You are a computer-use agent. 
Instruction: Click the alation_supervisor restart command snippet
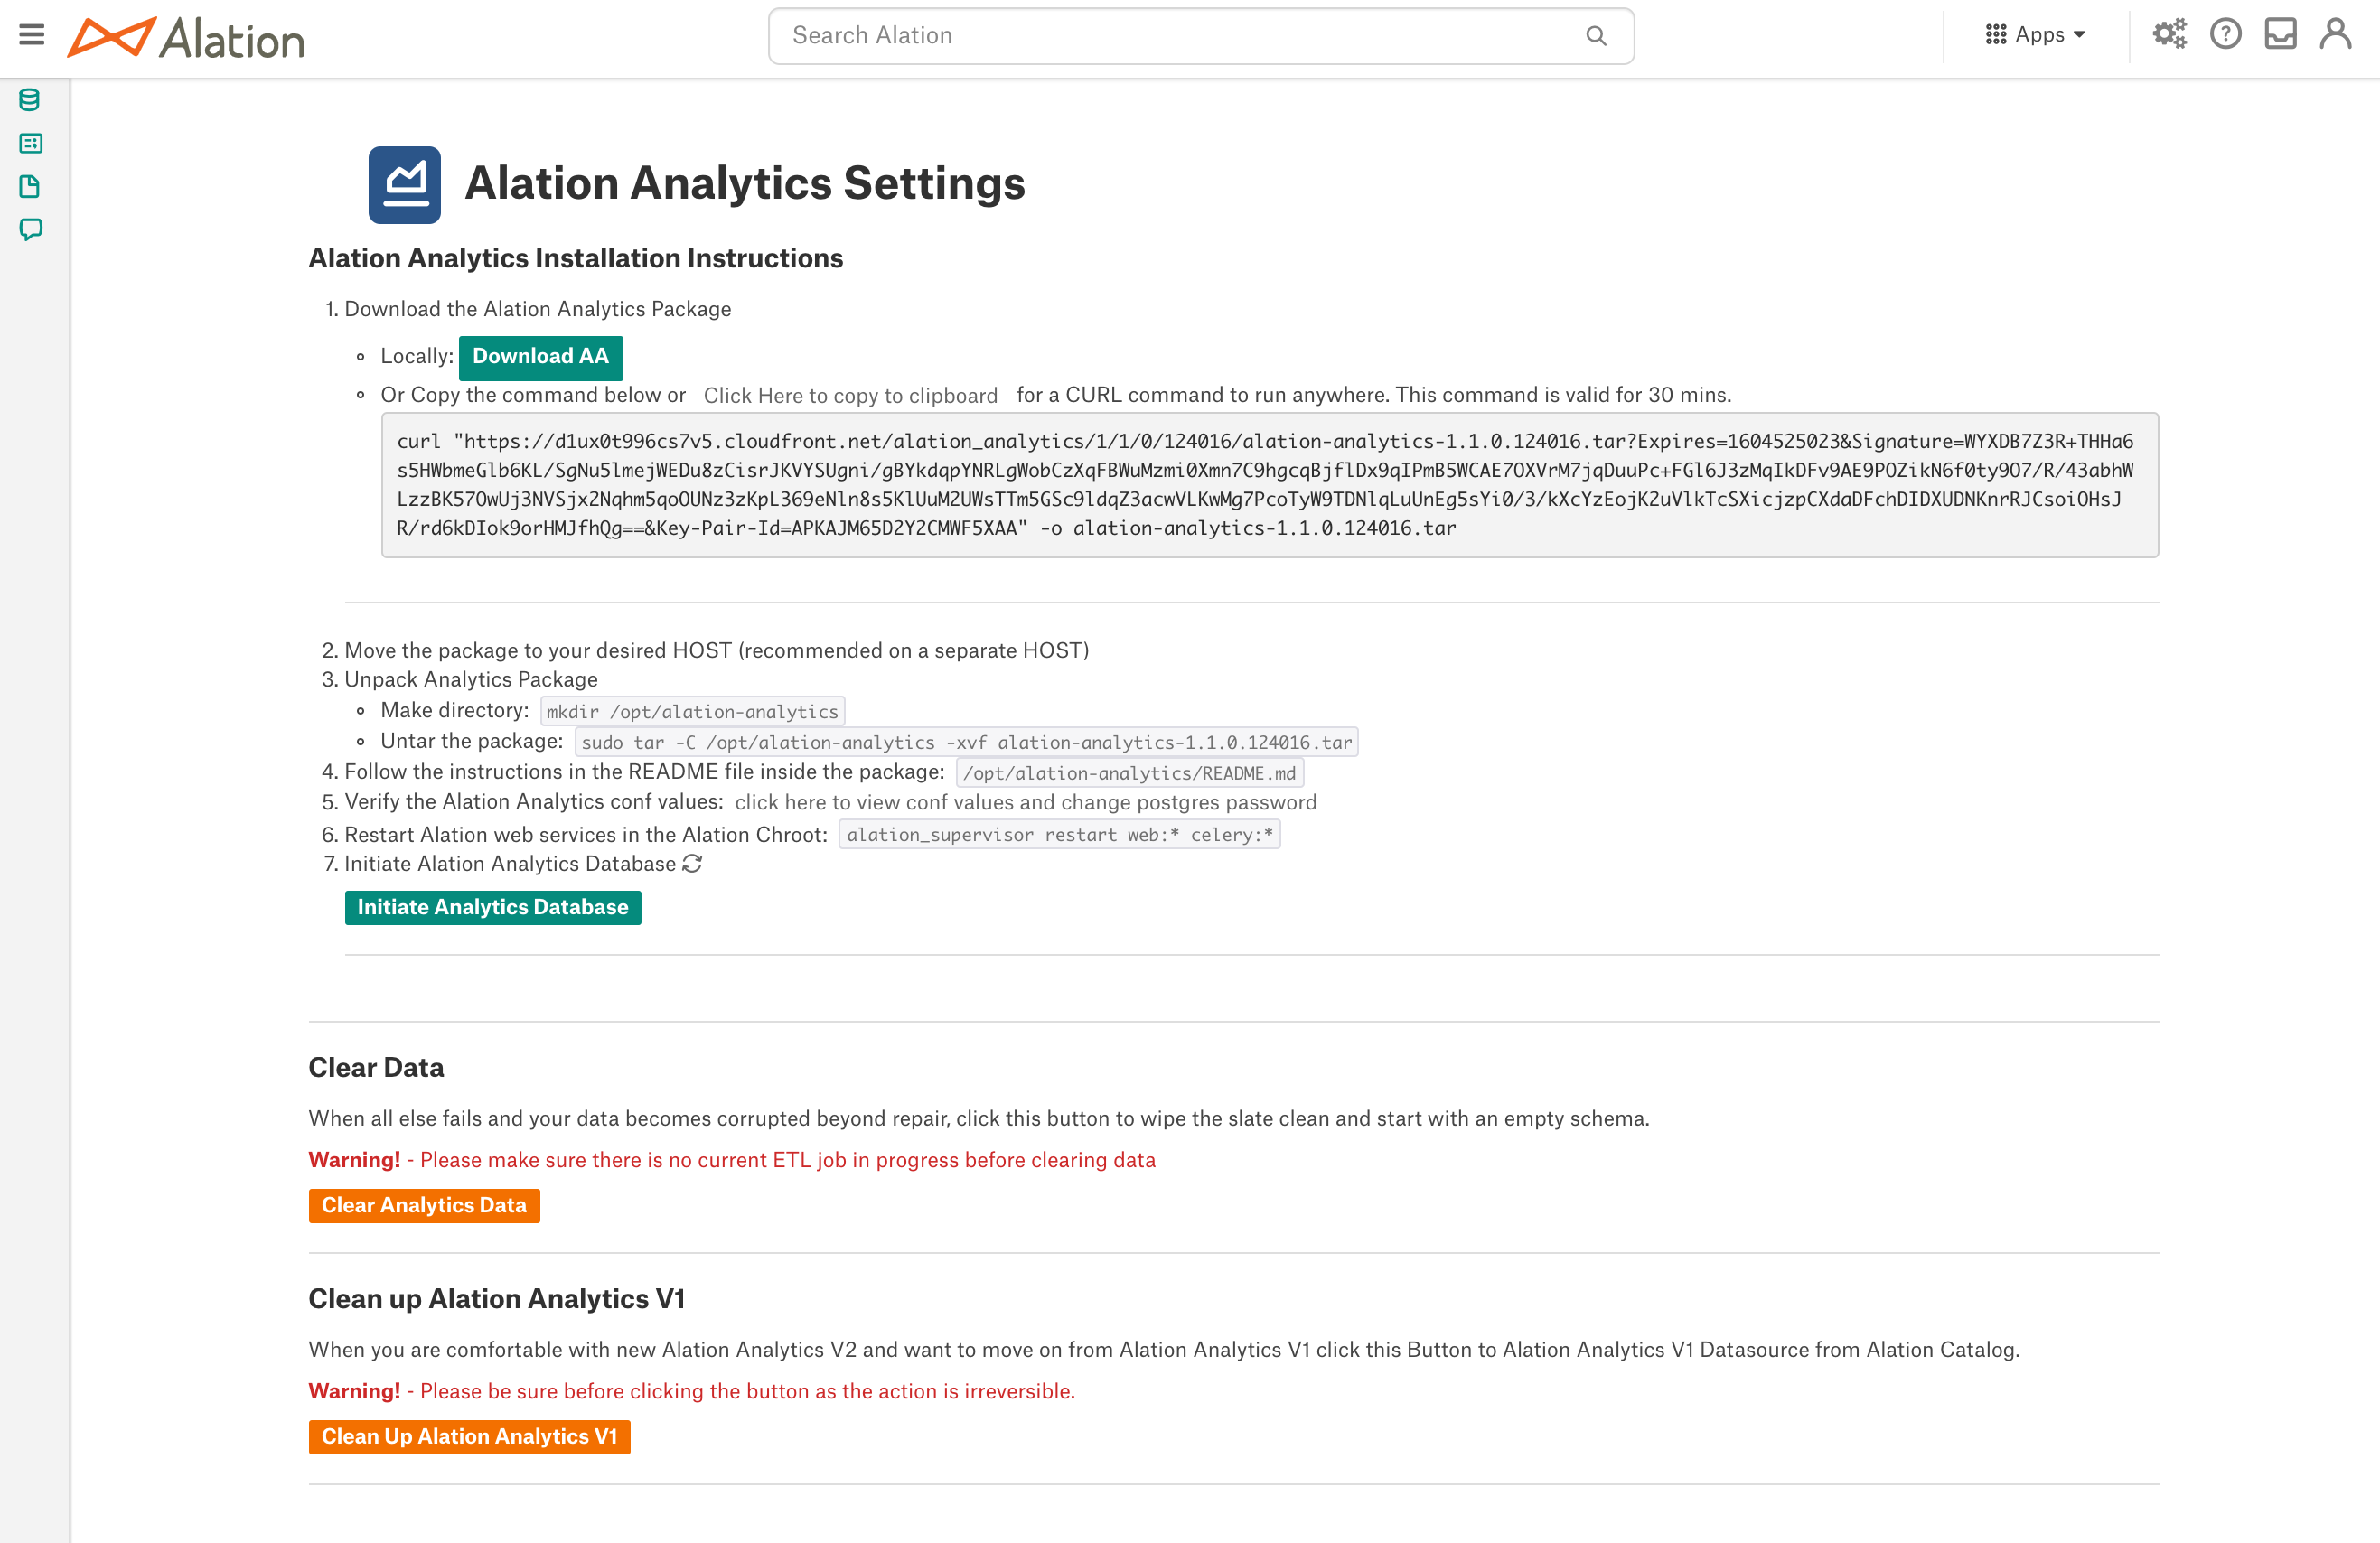[1059, 835]
